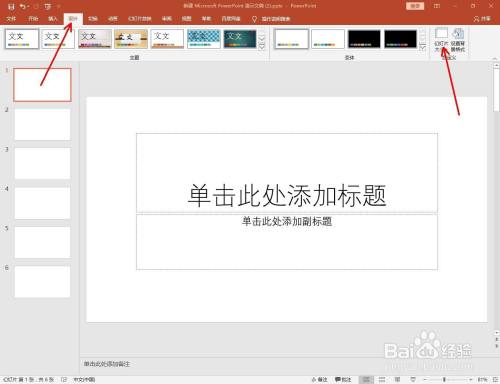The height and width of the screenshot is (384, 500).
Task: Select slide 6 thumbnail
Action: (42, 282)
